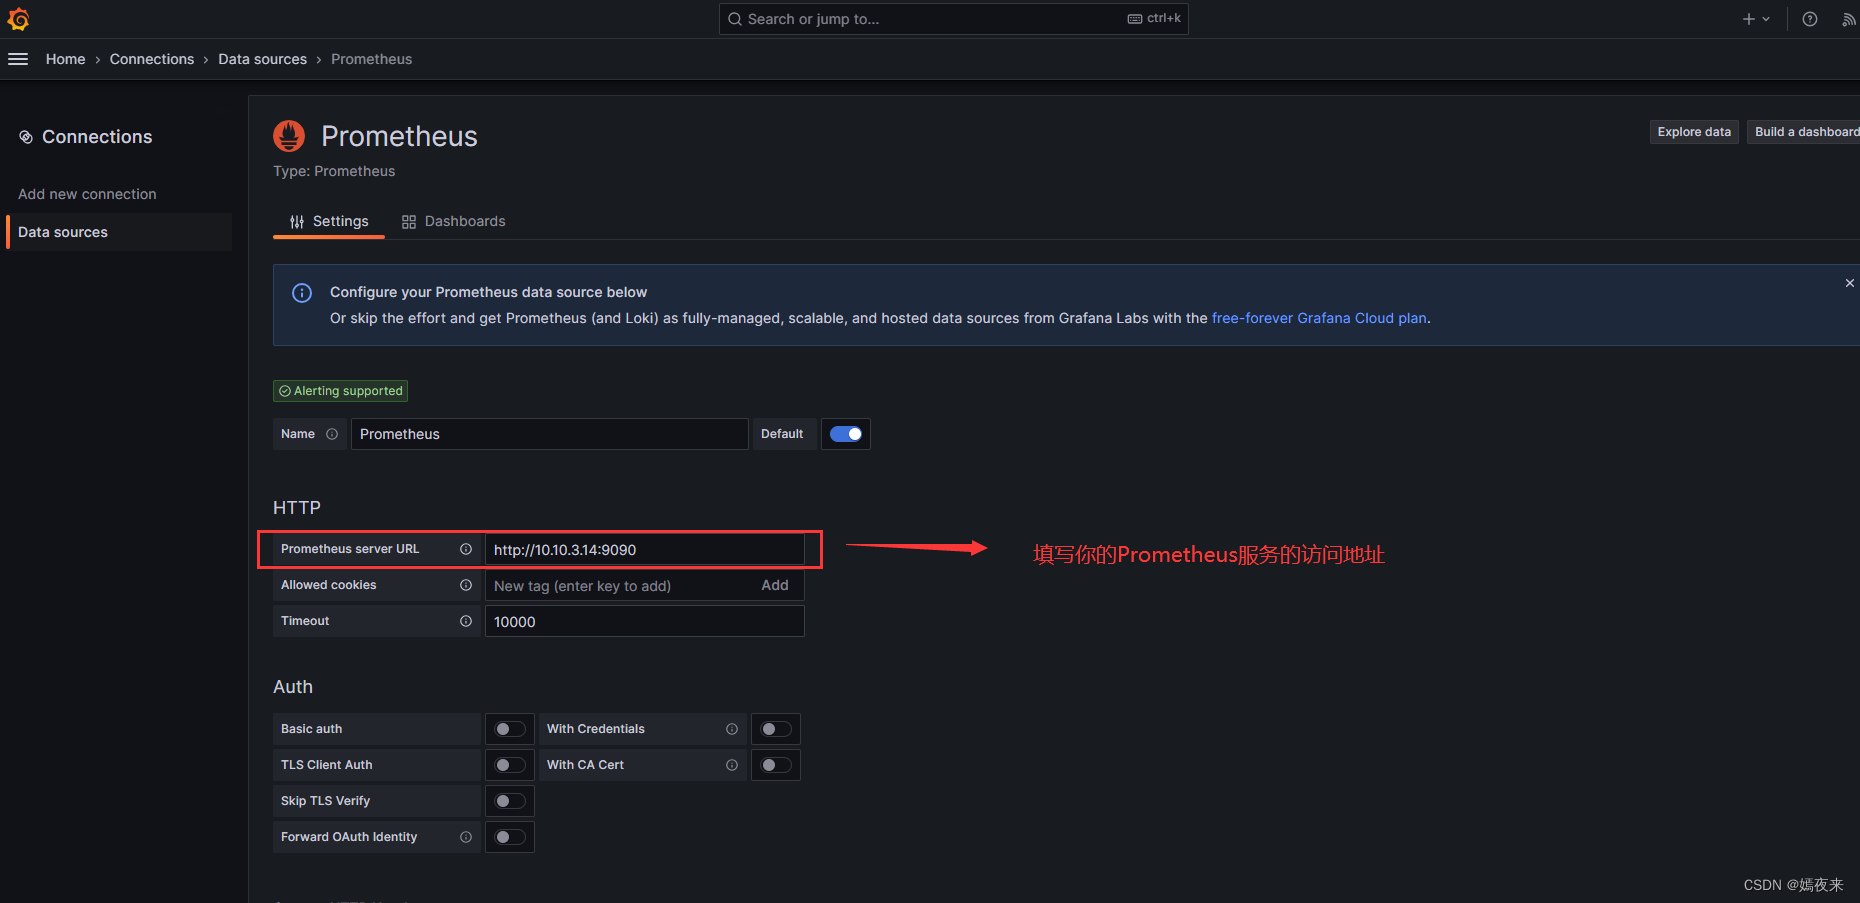Viewport: 1860px width, 903px height.
Task: Go to Connections breadcrumb
Action: click(x=152, y=59)
